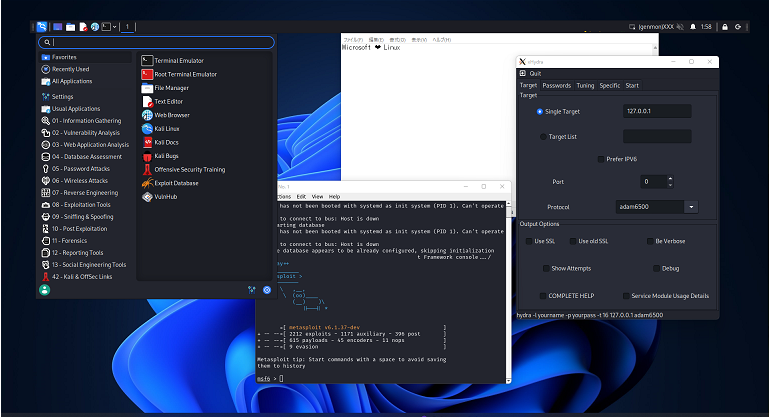The height and width of the screenshot is (417, 769).
Task: Show All Applications category
Action: (86, 81)
